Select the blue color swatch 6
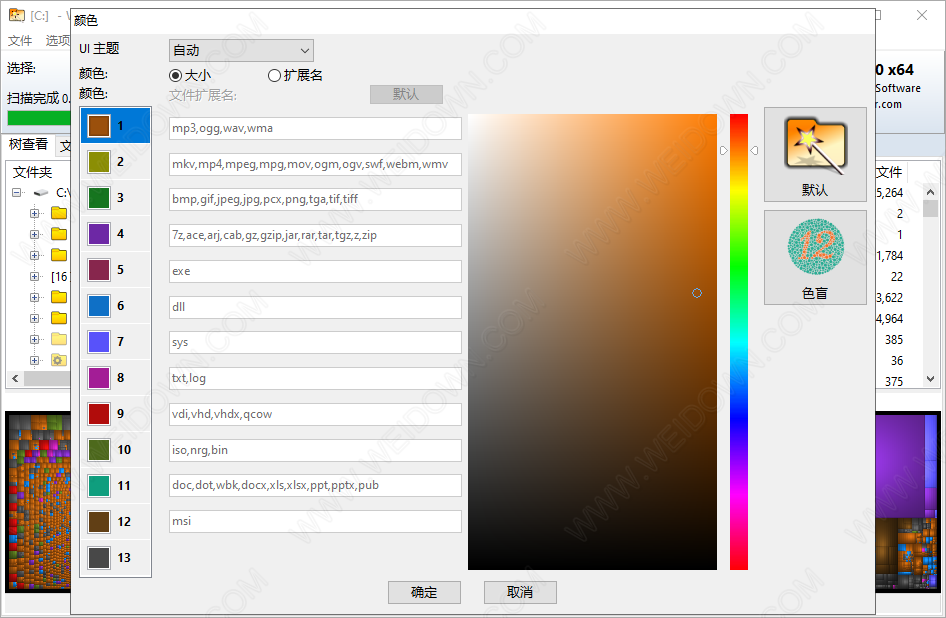 [x=99, y=306]
